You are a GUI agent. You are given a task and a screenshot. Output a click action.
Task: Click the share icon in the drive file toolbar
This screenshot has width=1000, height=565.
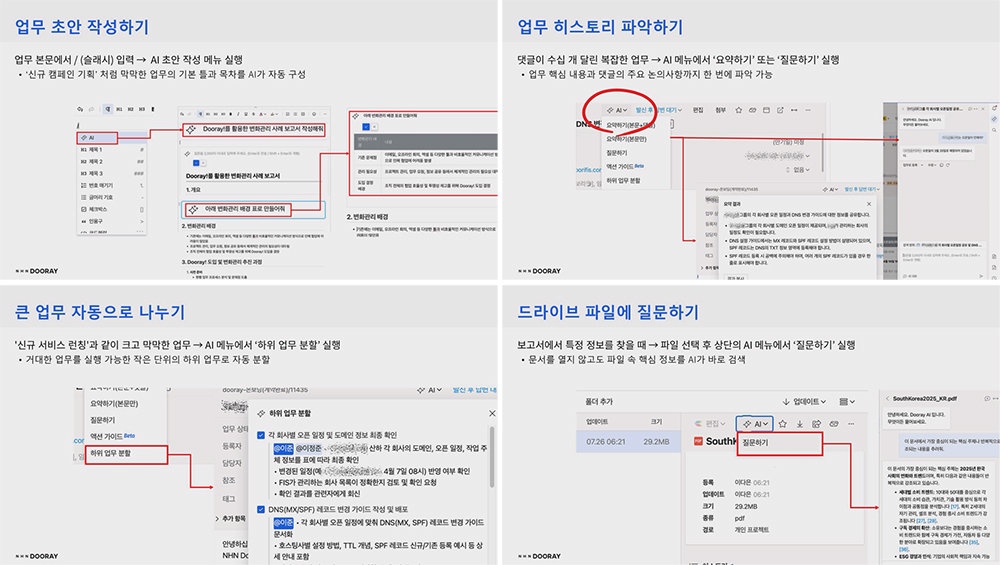[x=816, y=424]
